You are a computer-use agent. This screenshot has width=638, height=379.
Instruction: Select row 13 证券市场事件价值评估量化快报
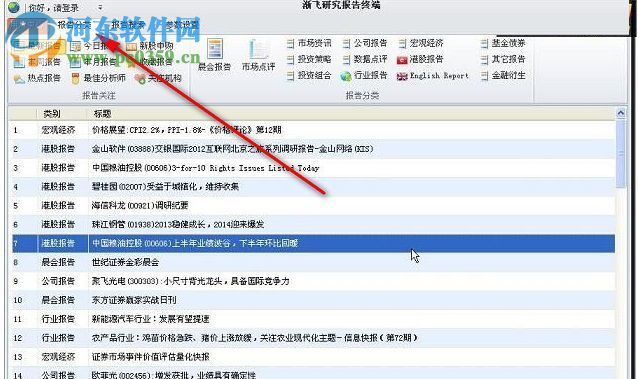click(313, 357)
